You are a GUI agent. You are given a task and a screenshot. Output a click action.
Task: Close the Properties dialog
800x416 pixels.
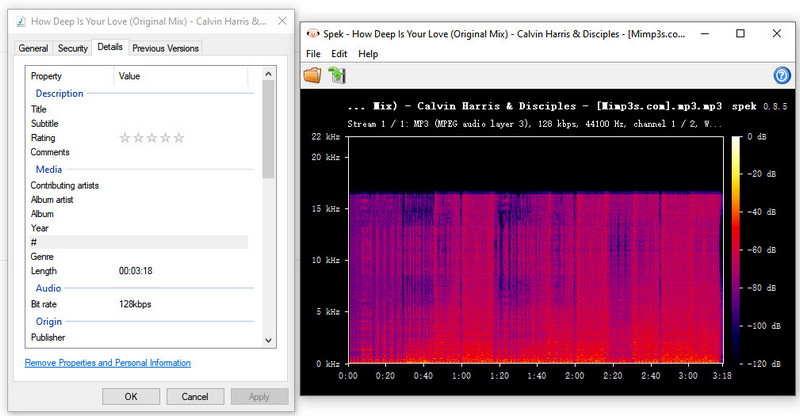pos(282,21)
